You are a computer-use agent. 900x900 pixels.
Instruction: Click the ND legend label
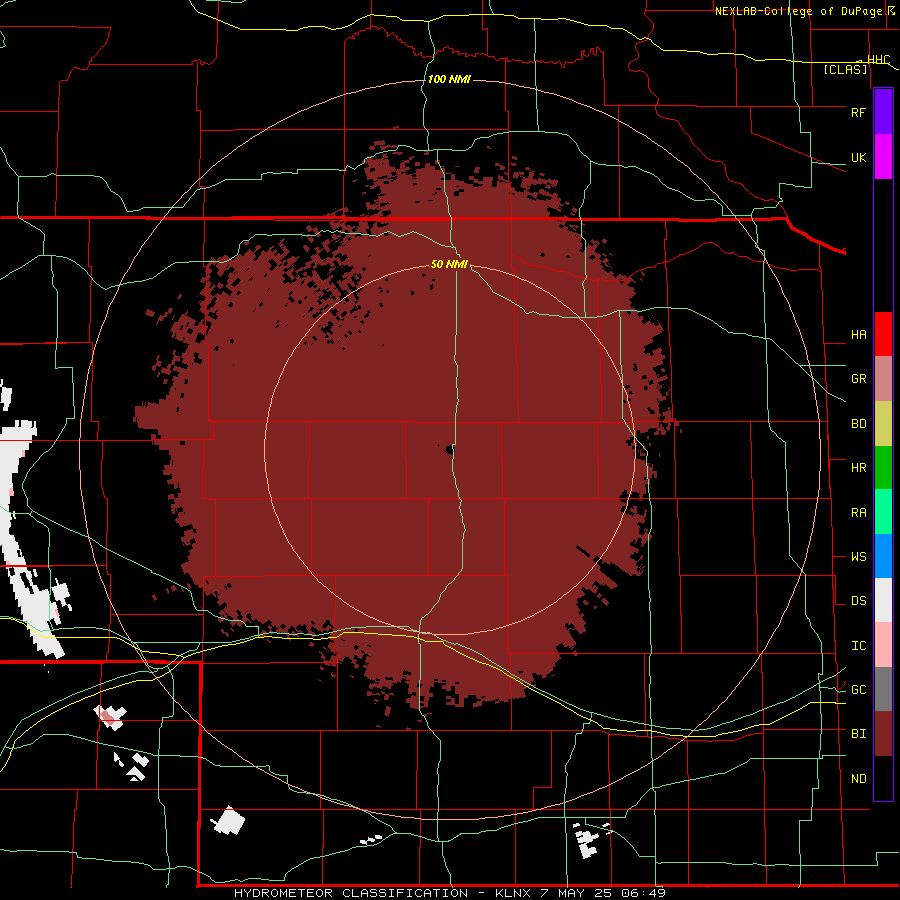(858, 779)
